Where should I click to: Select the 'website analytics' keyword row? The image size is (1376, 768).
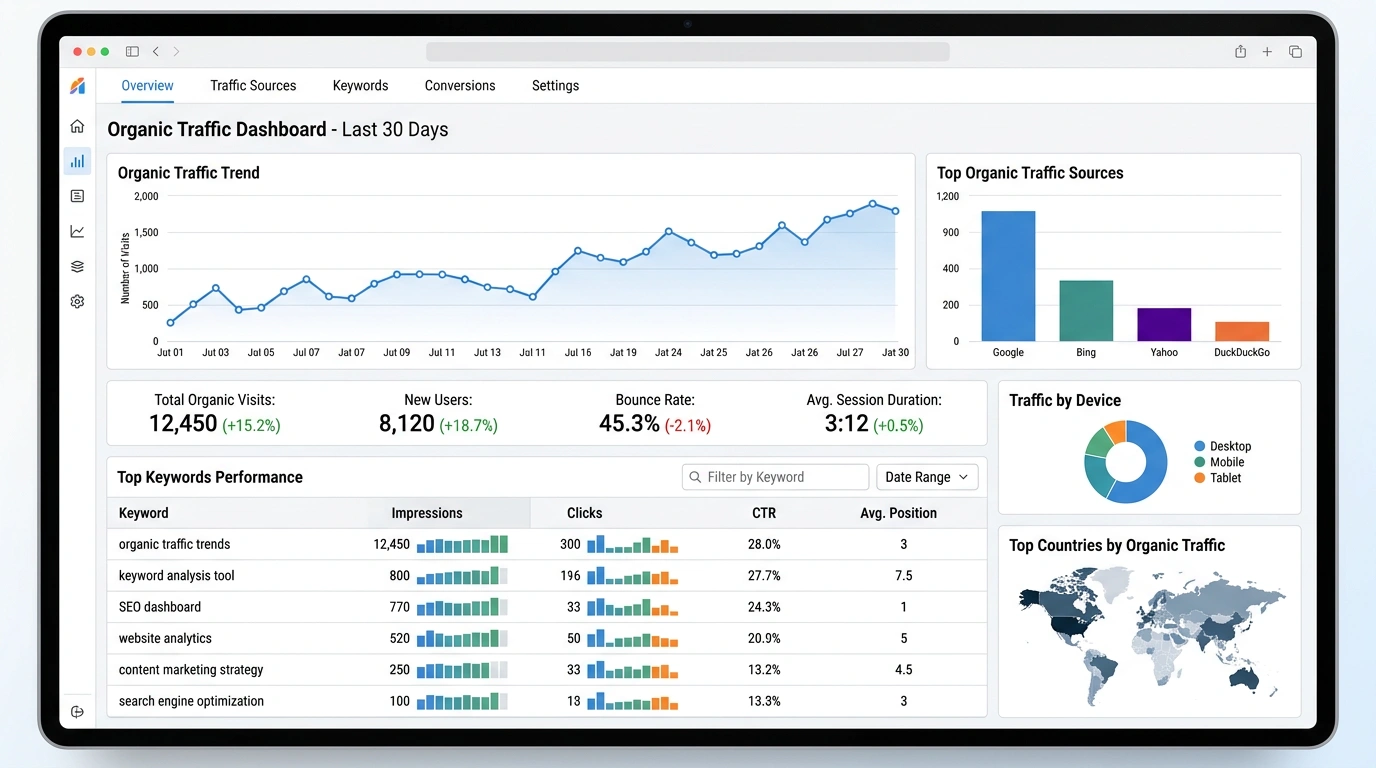[547, 638]
